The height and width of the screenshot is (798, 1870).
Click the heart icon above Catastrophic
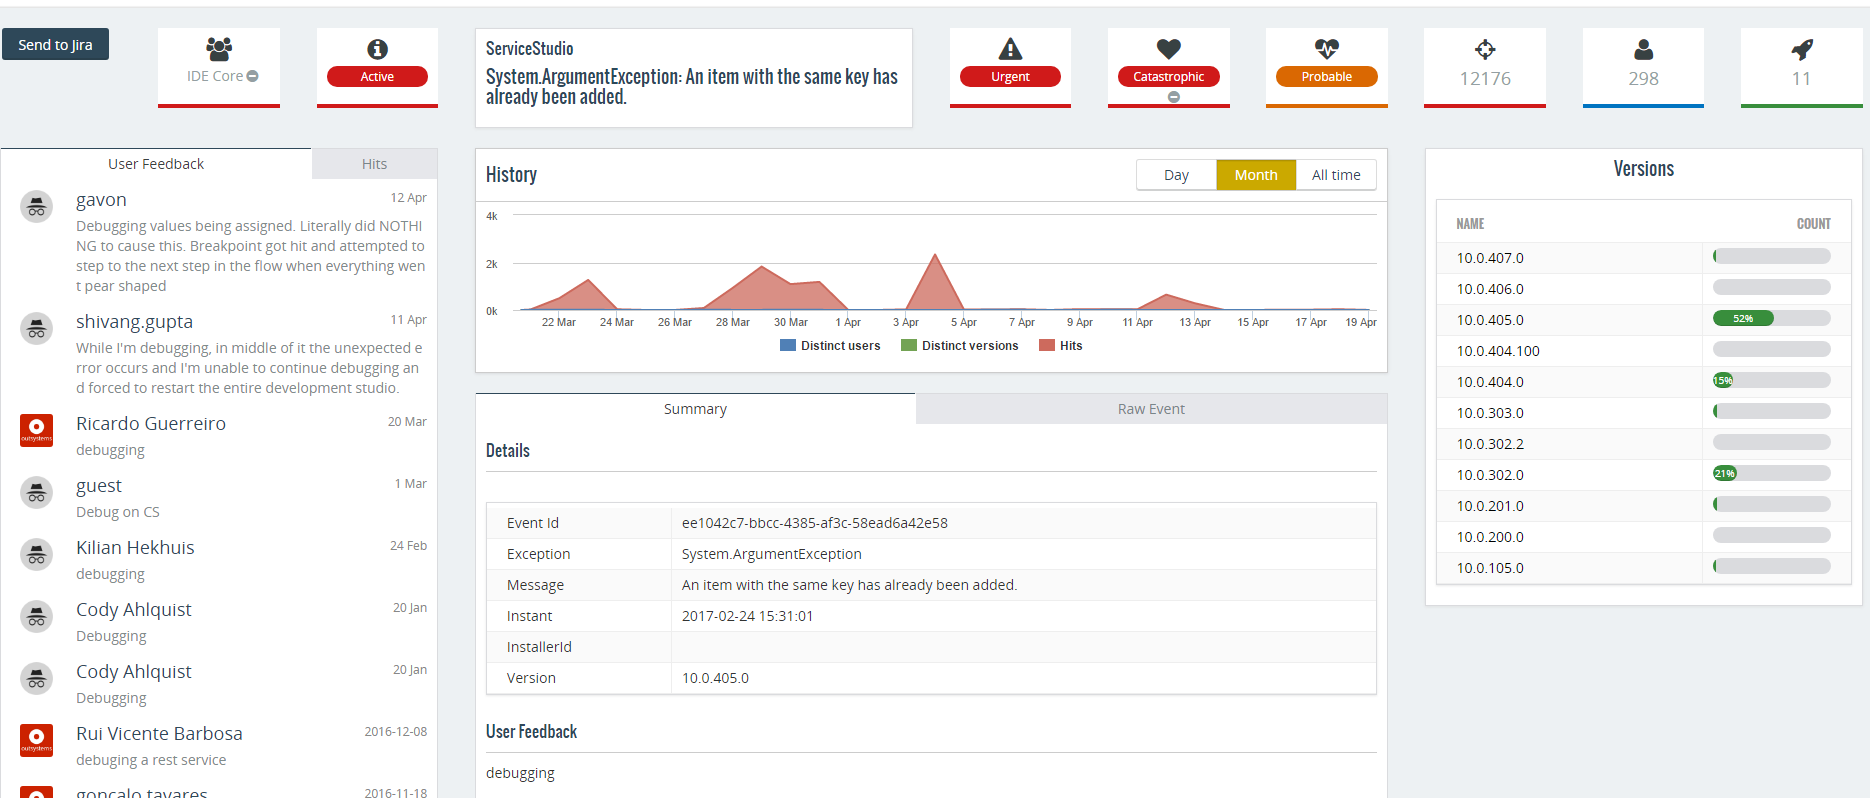1169,49
